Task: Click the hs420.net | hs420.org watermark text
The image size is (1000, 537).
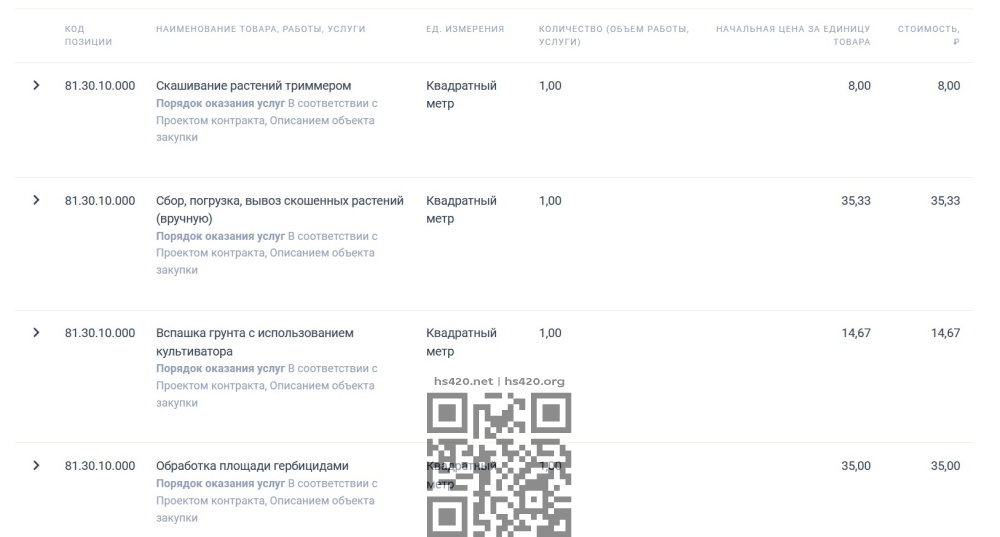Action: [499, 381]
